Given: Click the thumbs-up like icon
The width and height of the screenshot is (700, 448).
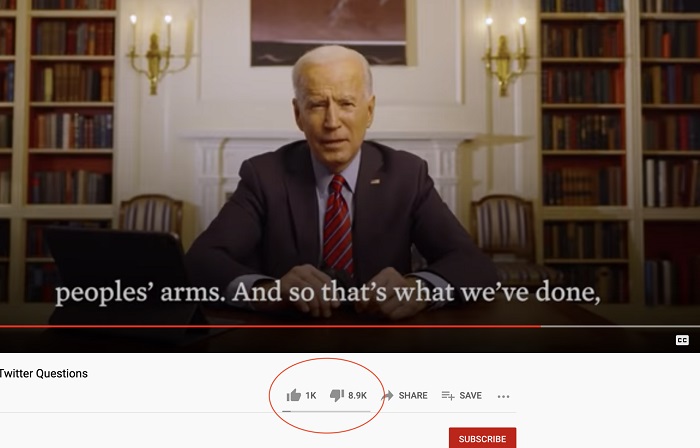Looking at the screenshot, I should tap(294, 395).
